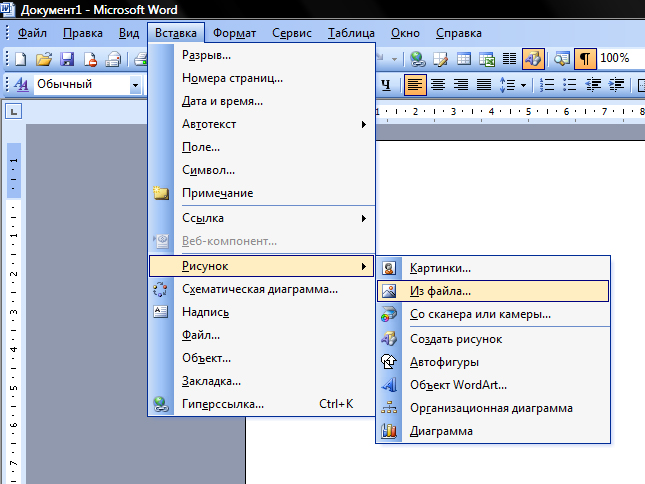Screen dimensions: 645x484
Task: Choose Закладка... menu entry
Action: point(262,381)
